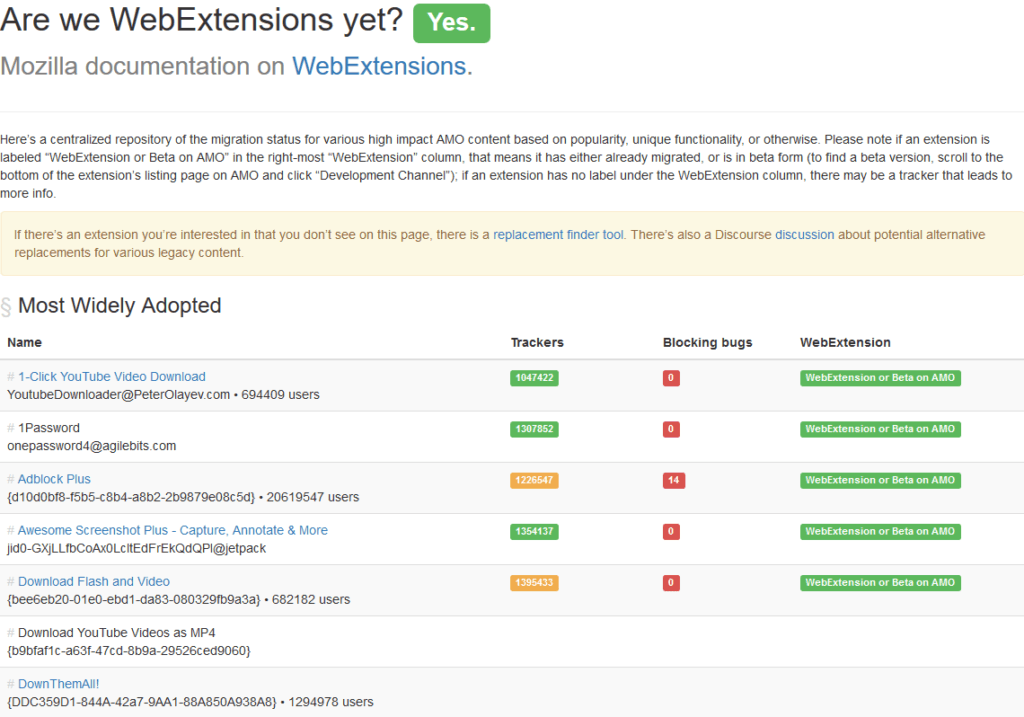Open the WebExtensions documentation link
Screen dimensions: 1024x717
tap(379, 66)
